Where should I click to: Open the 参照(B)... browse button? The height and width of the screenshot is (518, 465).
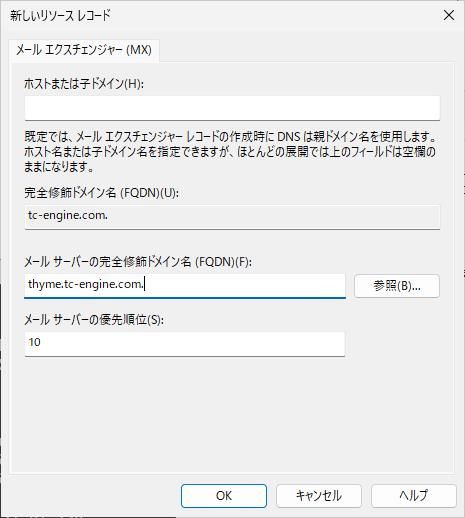click(x=397, y=286)
